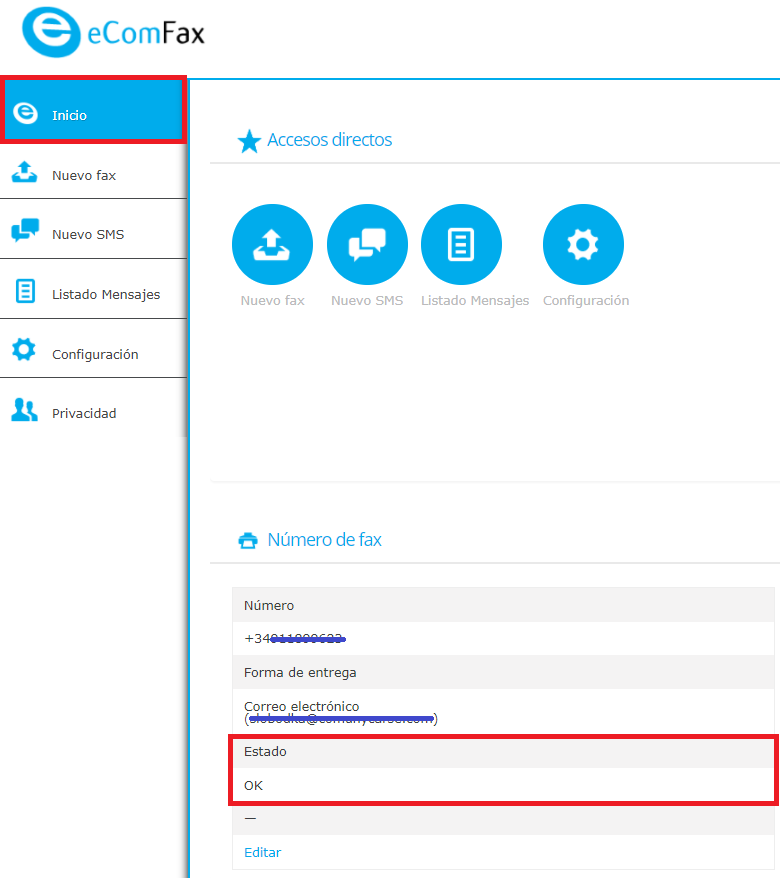This screenshot has height=878, width=780.
Task: Click the OK status value
Action: click(253, 786)
